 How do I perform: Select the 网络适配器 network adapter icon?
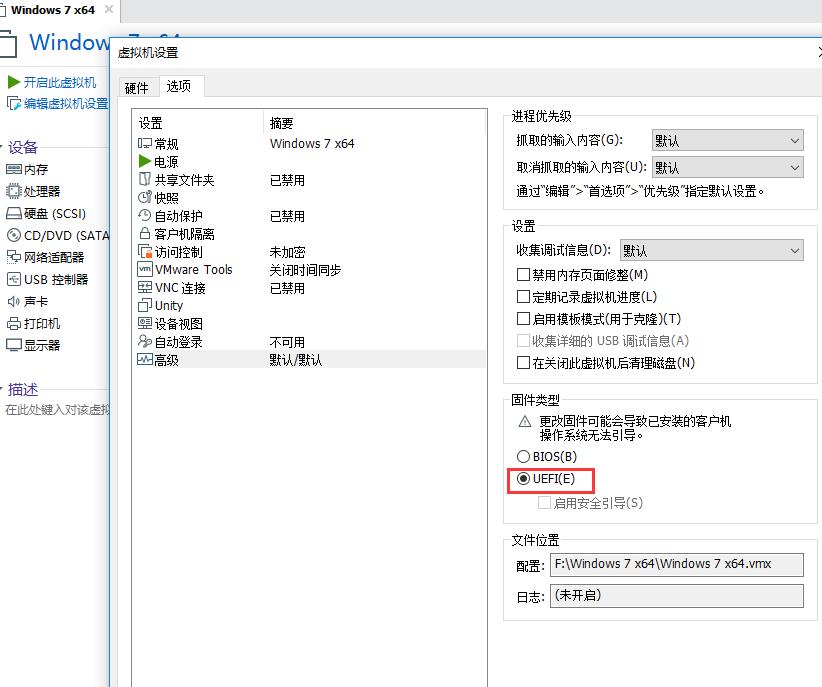pyautogui.click(x=14, y=257)
